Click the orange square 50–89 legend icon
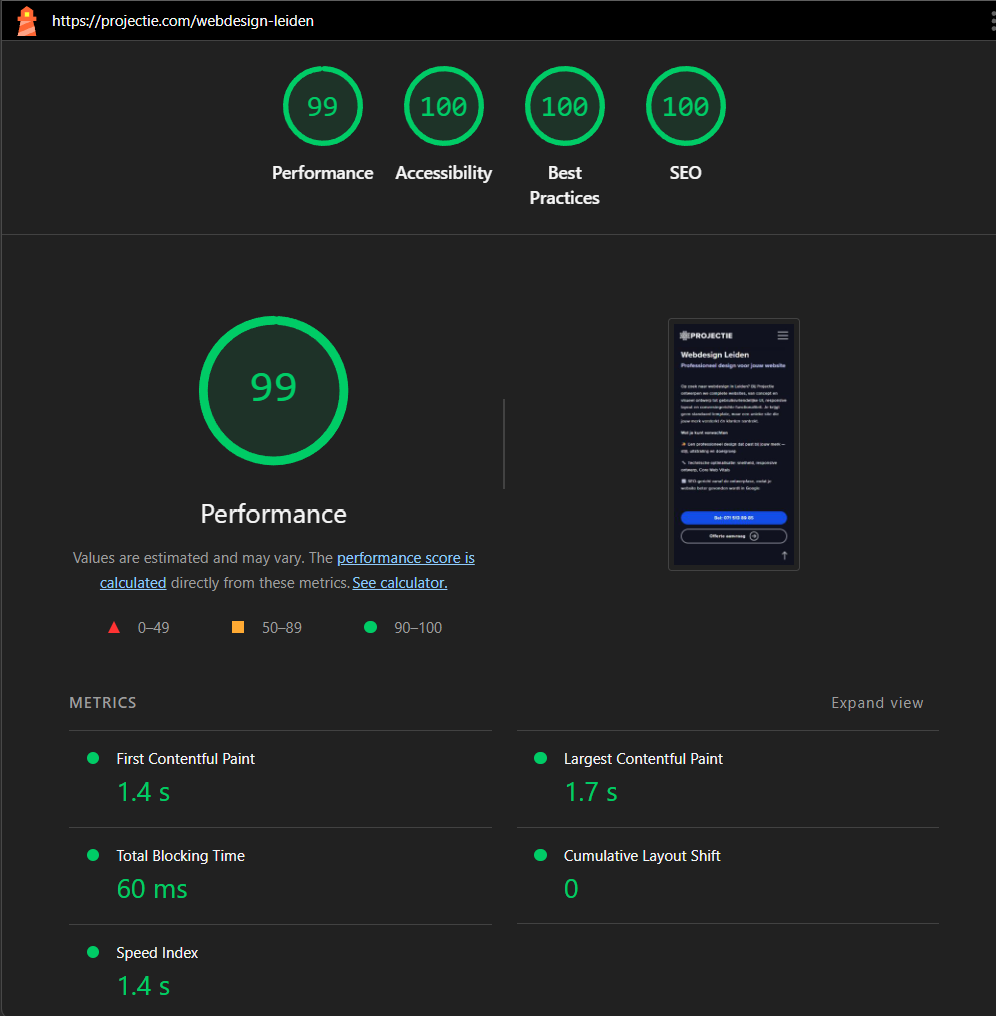Image resolution: width=996 pixels, height=1016 pixels. pyautogui.click(x=238, y=628)
